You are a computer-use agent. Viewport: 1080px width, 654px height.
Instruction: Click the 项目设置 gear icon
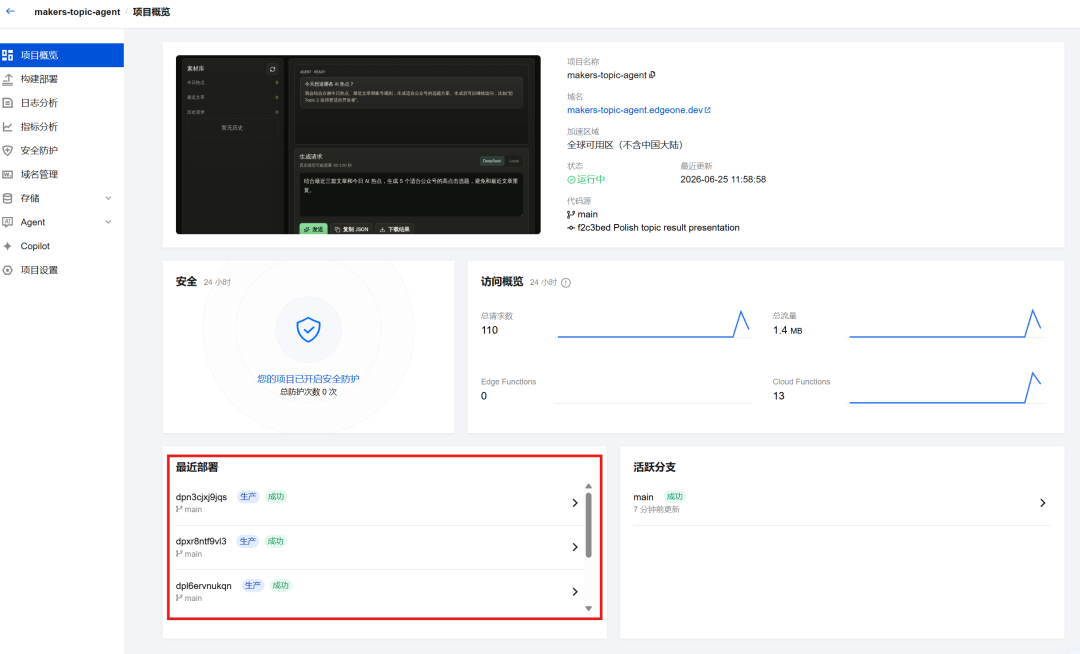click(x=8, y=270)
